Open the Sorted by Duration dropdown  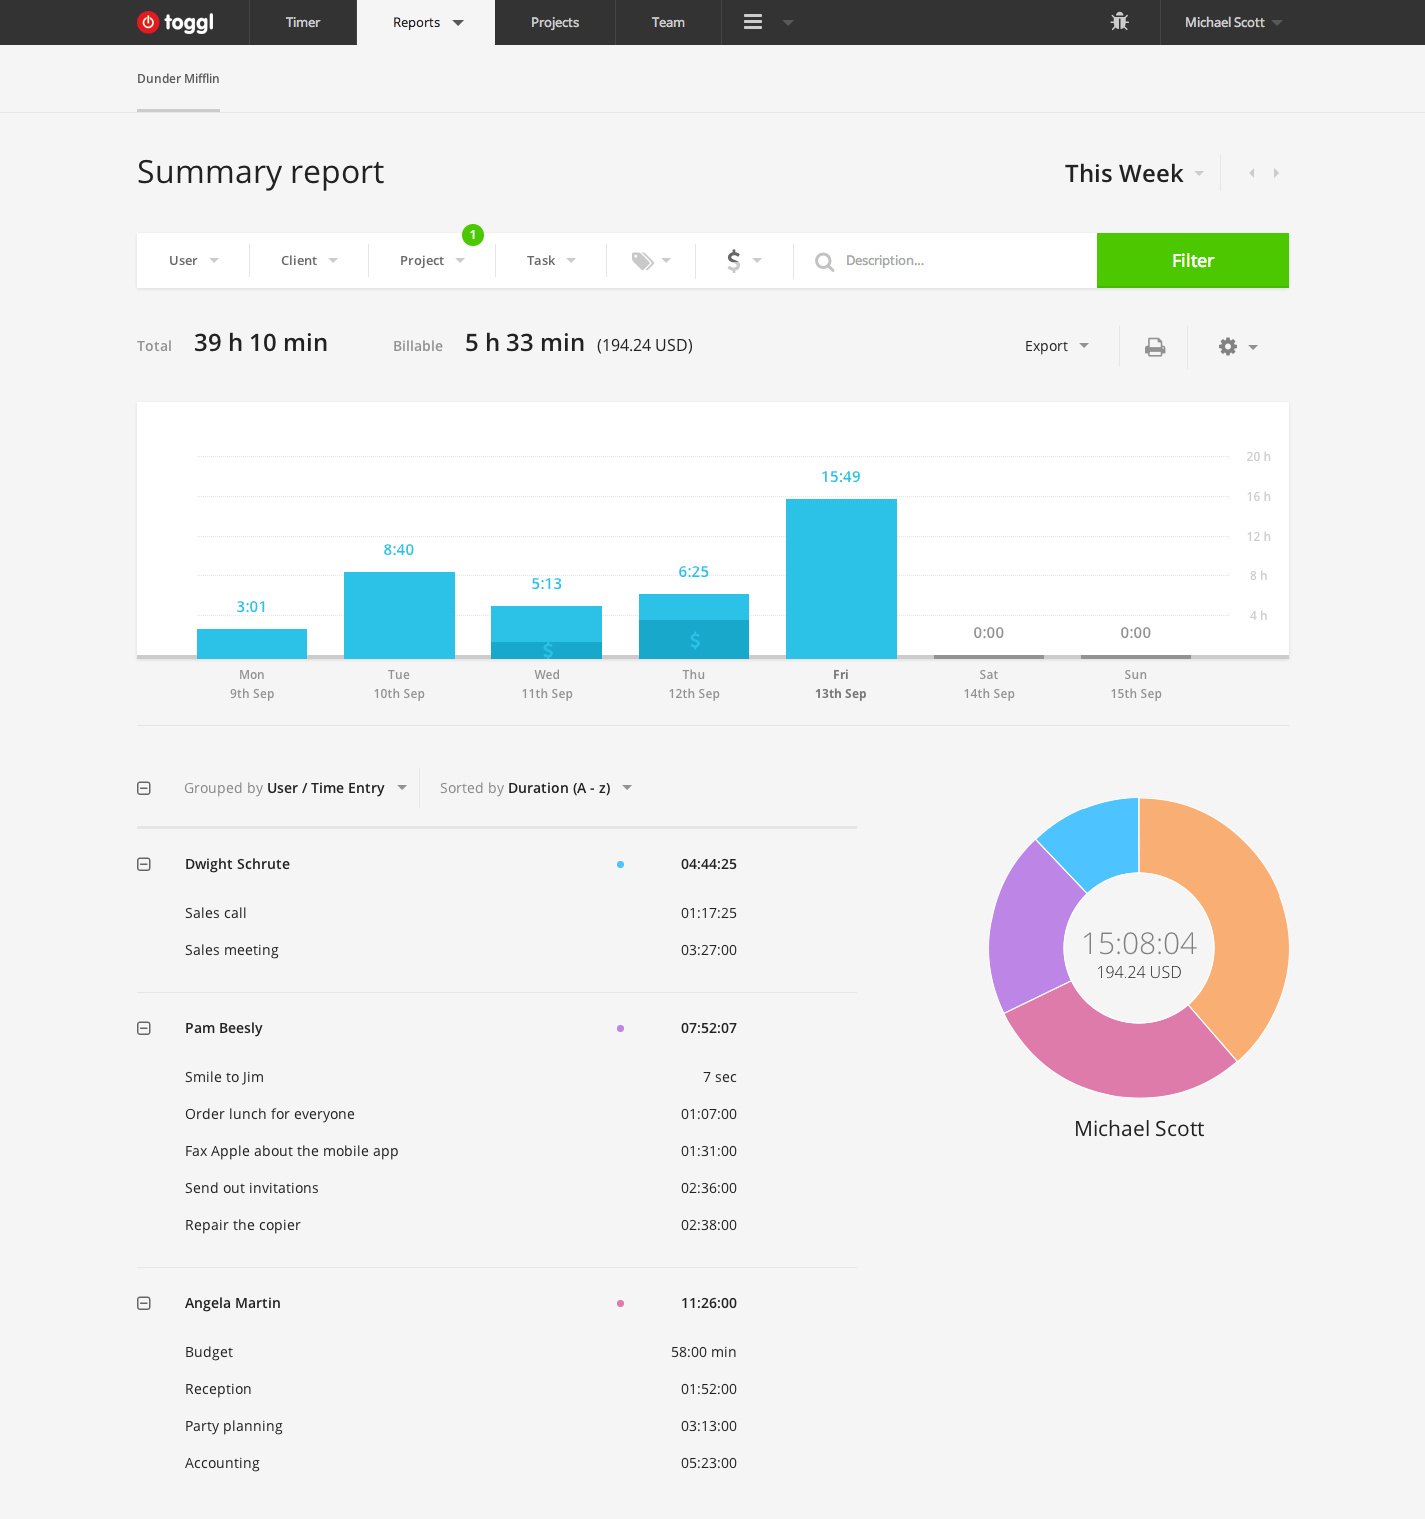tap(536, 788)
